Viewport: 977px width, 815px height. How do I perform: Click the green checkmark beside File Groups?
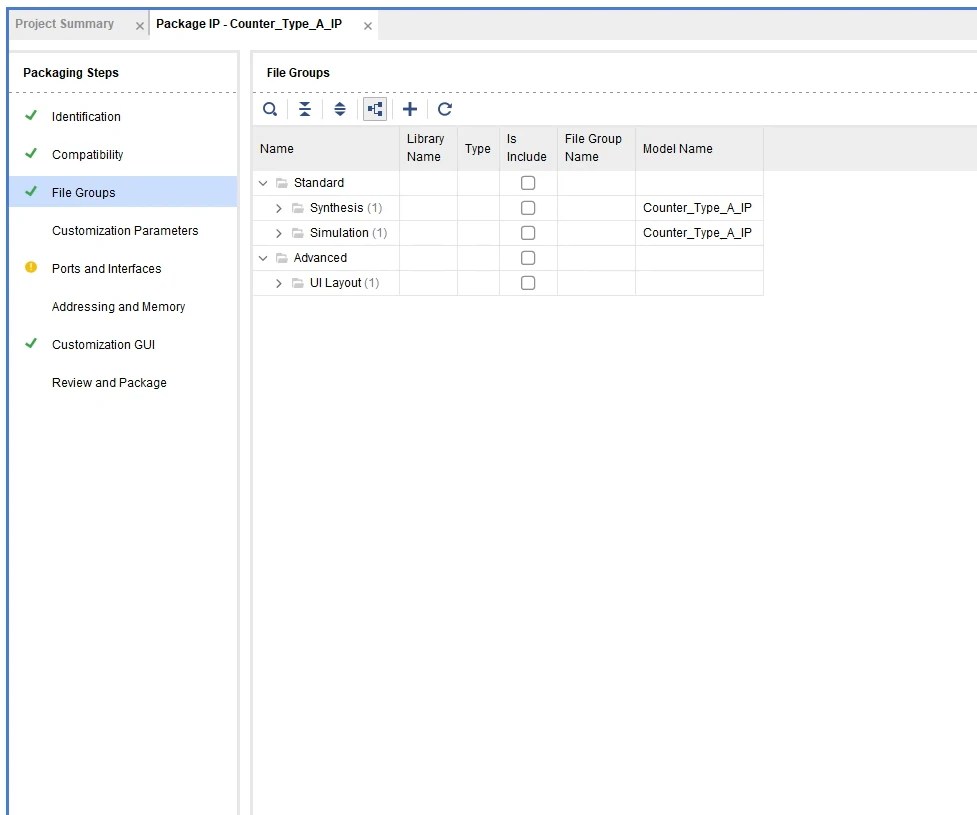(31, 192)
